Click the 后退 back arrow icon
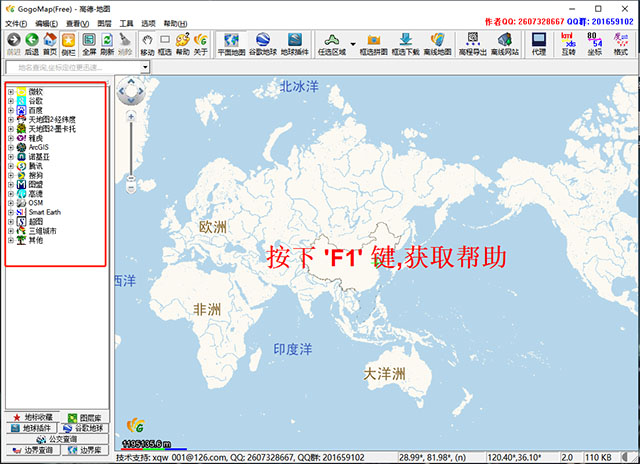640x464 pixels. pyautogui.click(x=32, y=40)
